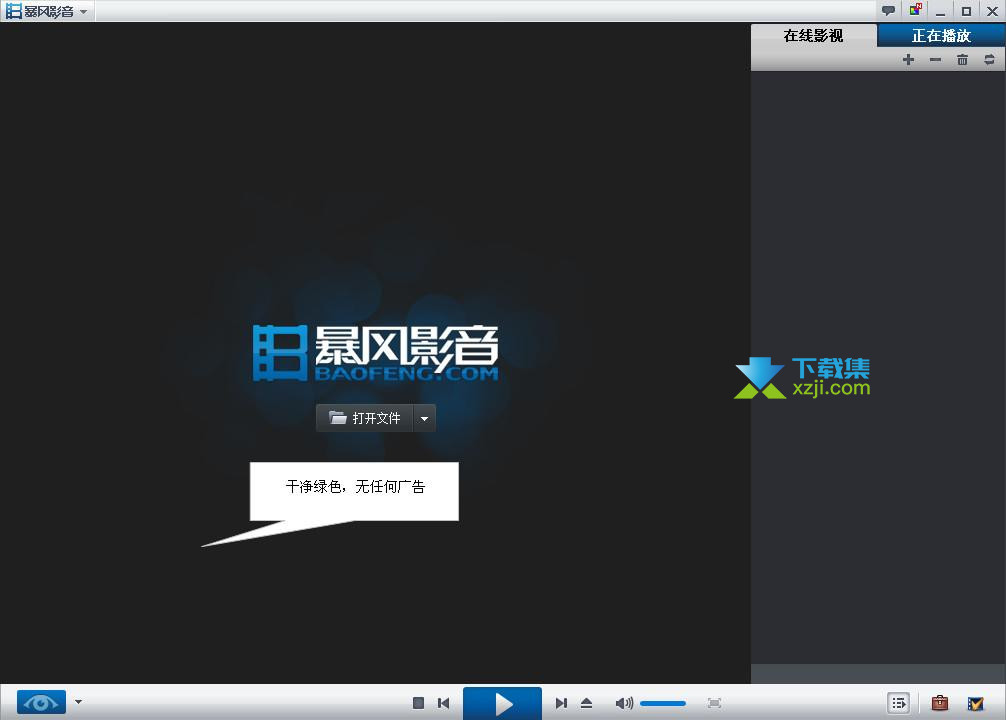
Task: Adjust the volume slider
Action: [x=663, y=703]
